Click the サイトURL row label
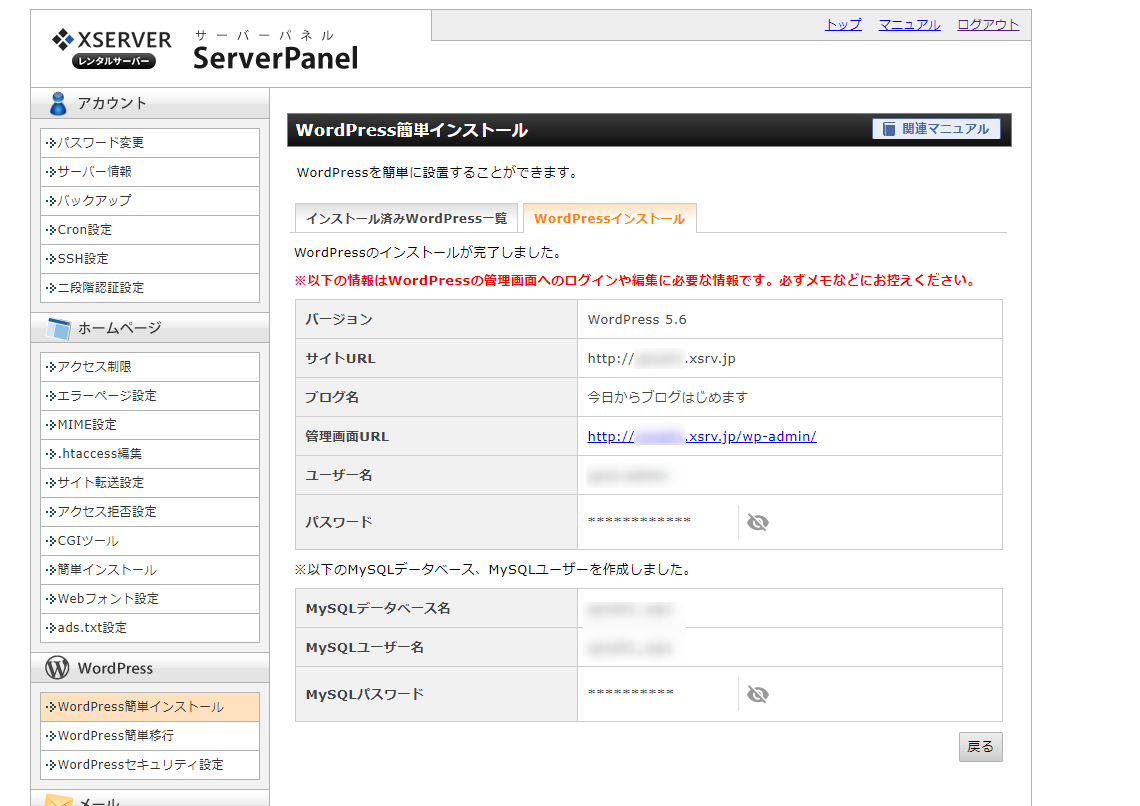The height and width of the screenshot is (806, 1140). pos(340,358)
